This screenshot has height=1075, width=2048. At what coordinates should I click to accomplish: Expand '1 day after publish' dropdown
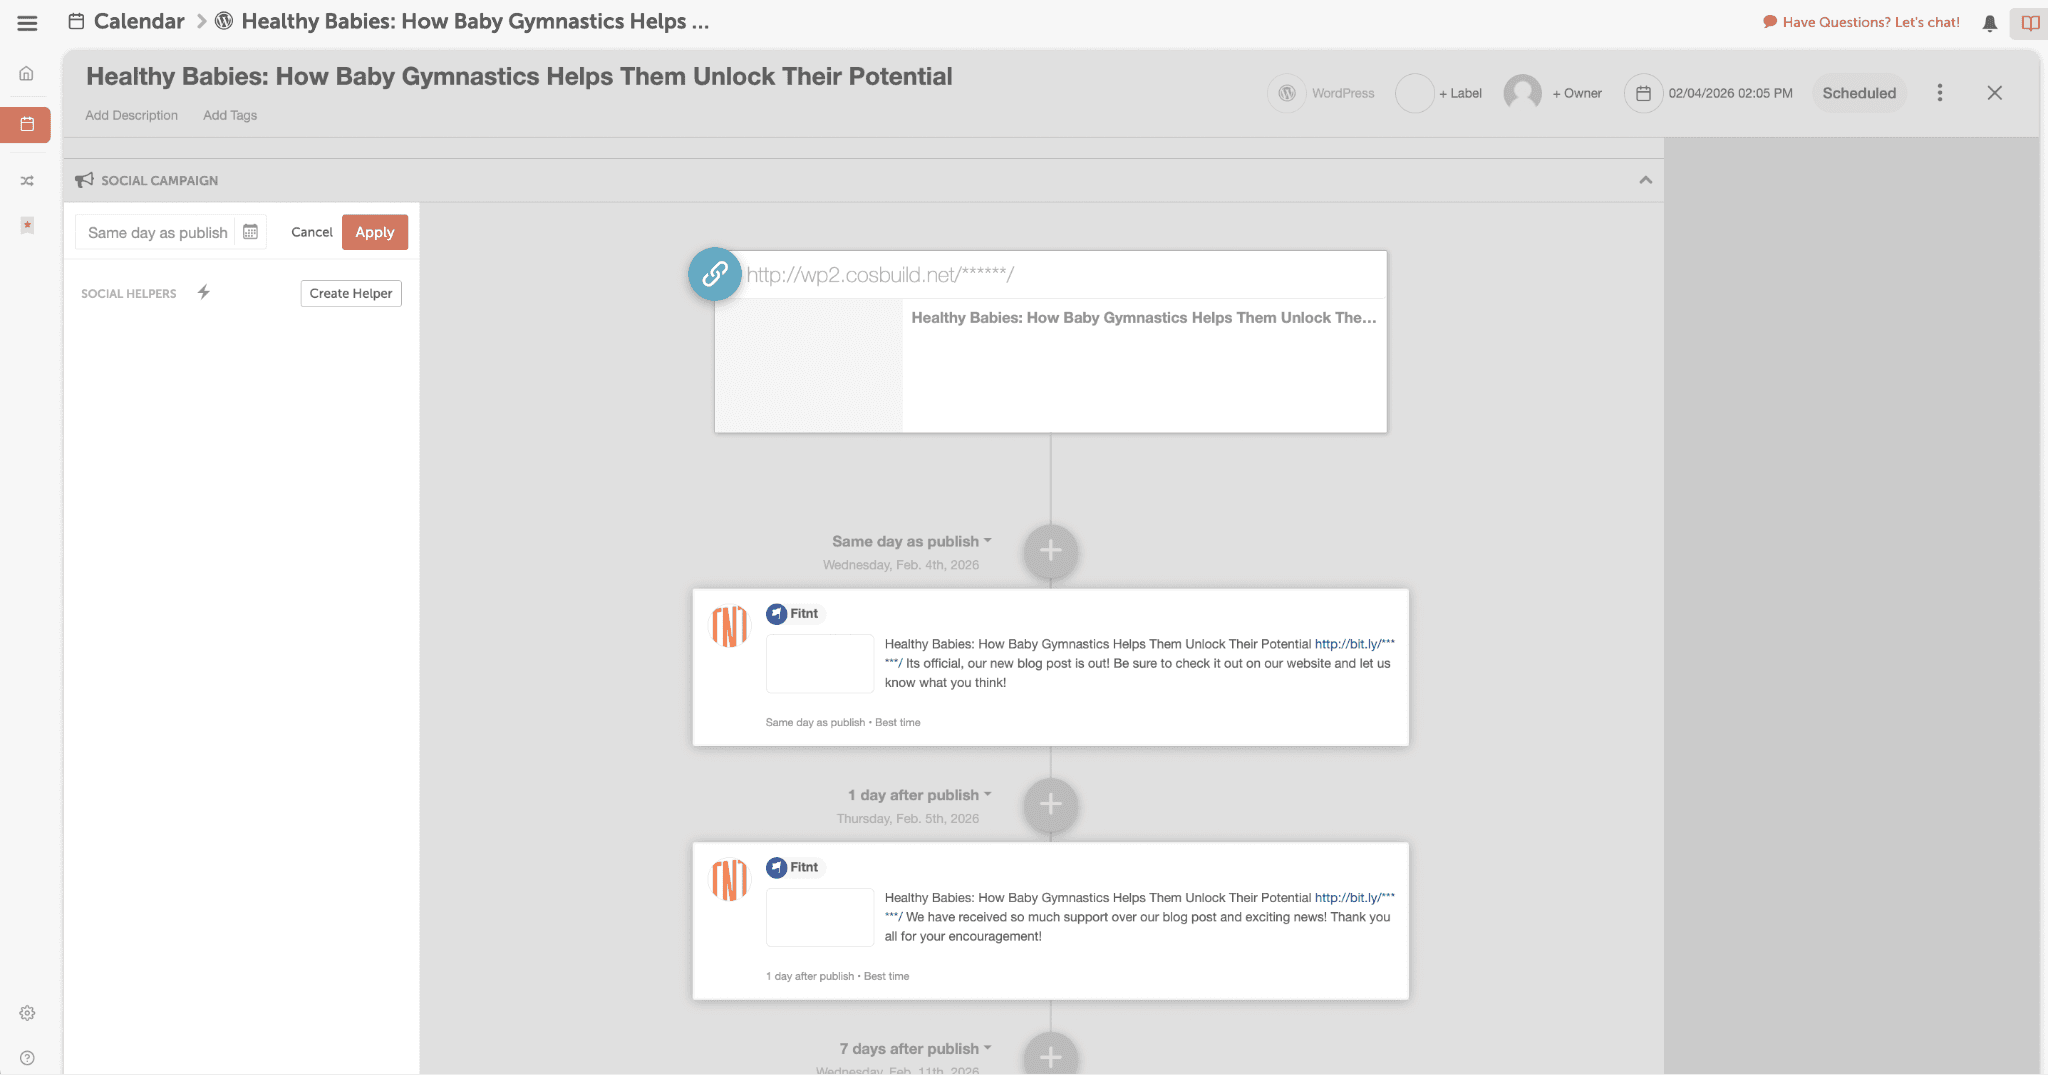919,795
